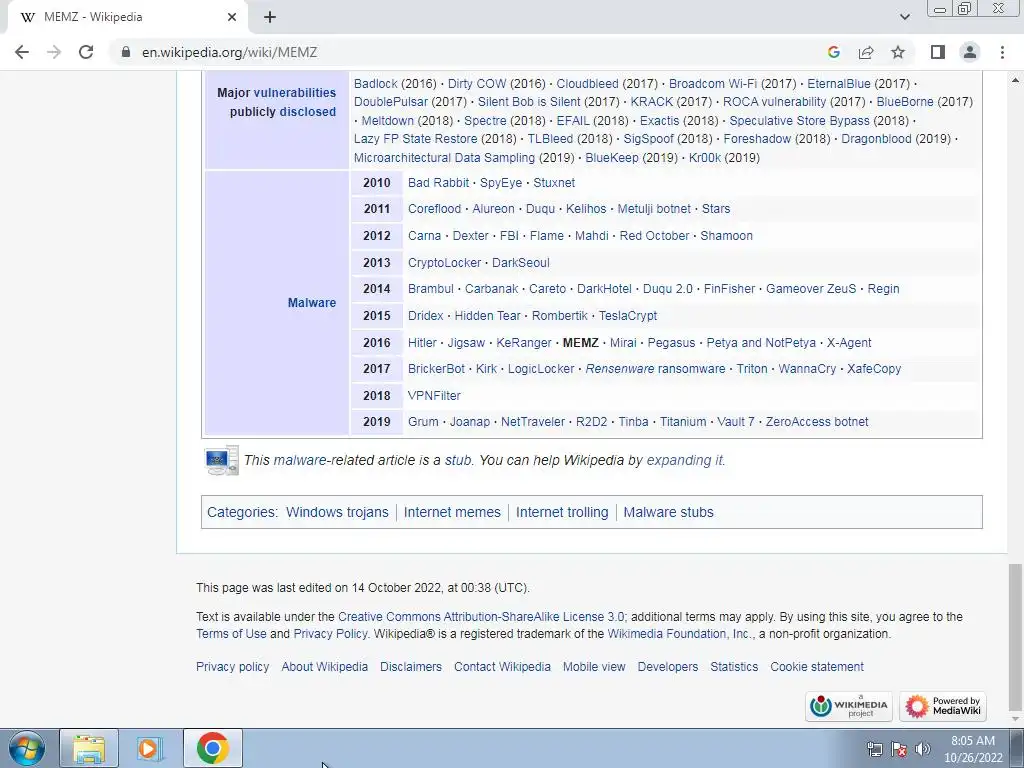This screenshot has height=768, width=1024.
Task: Open the Bad Rabbit link
Action: (x=438, y=183)
